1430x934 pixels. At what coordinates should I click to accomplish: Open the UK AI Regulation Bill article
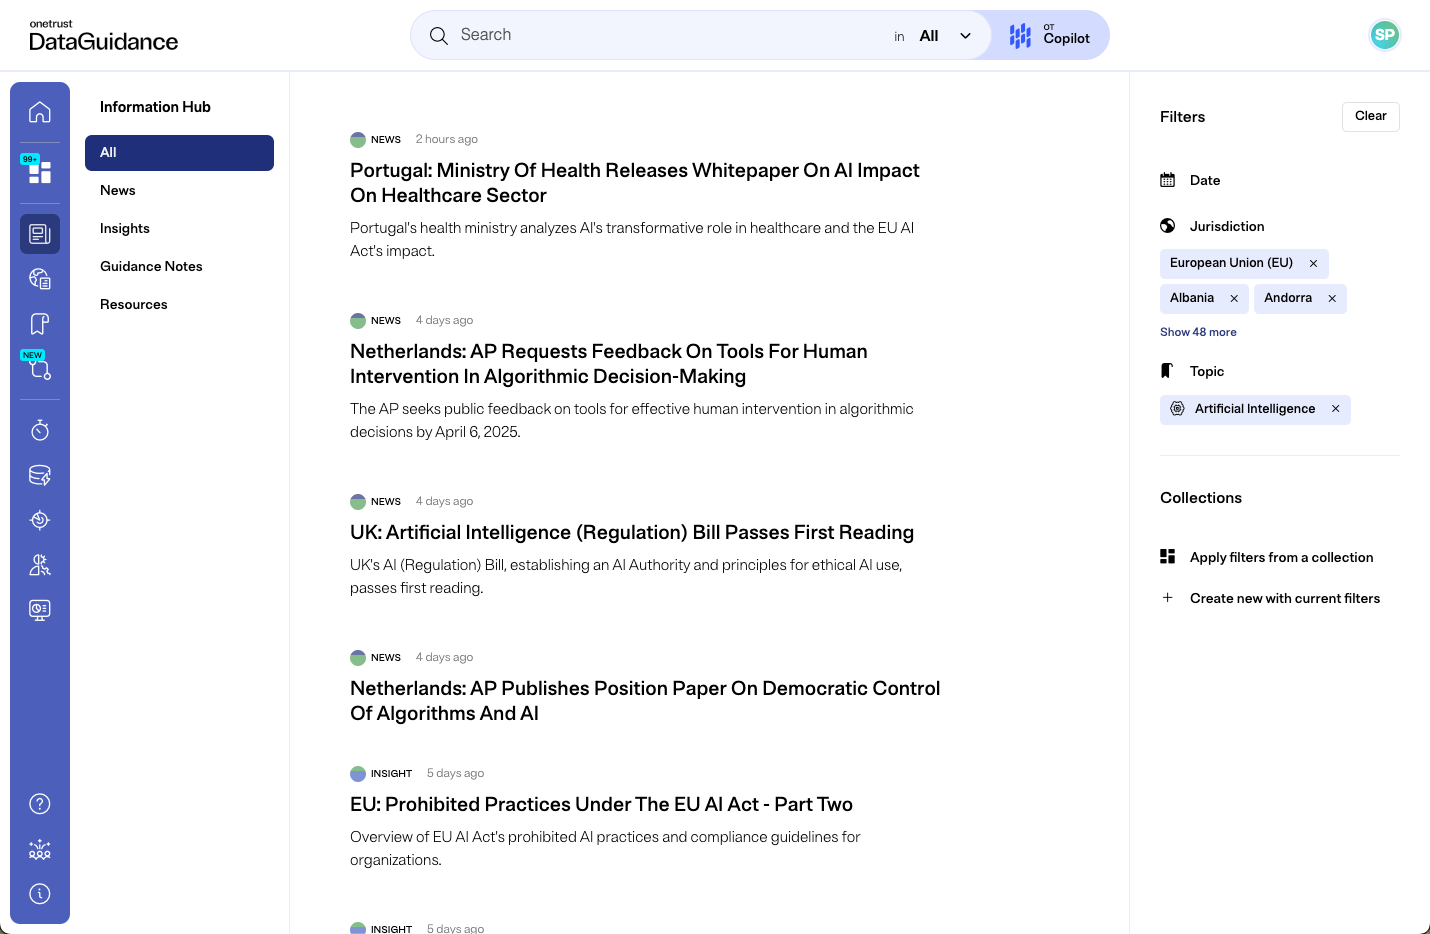click(x=631, y=533)
